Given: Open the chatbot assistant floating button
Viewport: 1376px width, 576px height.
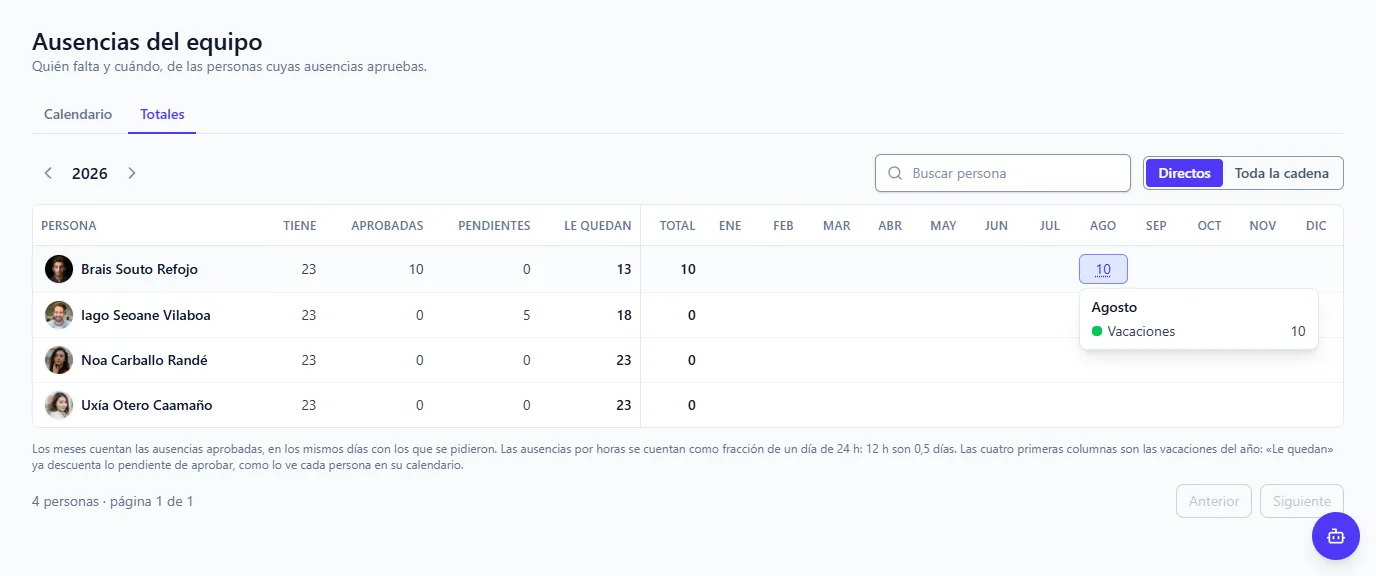Looking at the screenshot, I should [1336, 536].
